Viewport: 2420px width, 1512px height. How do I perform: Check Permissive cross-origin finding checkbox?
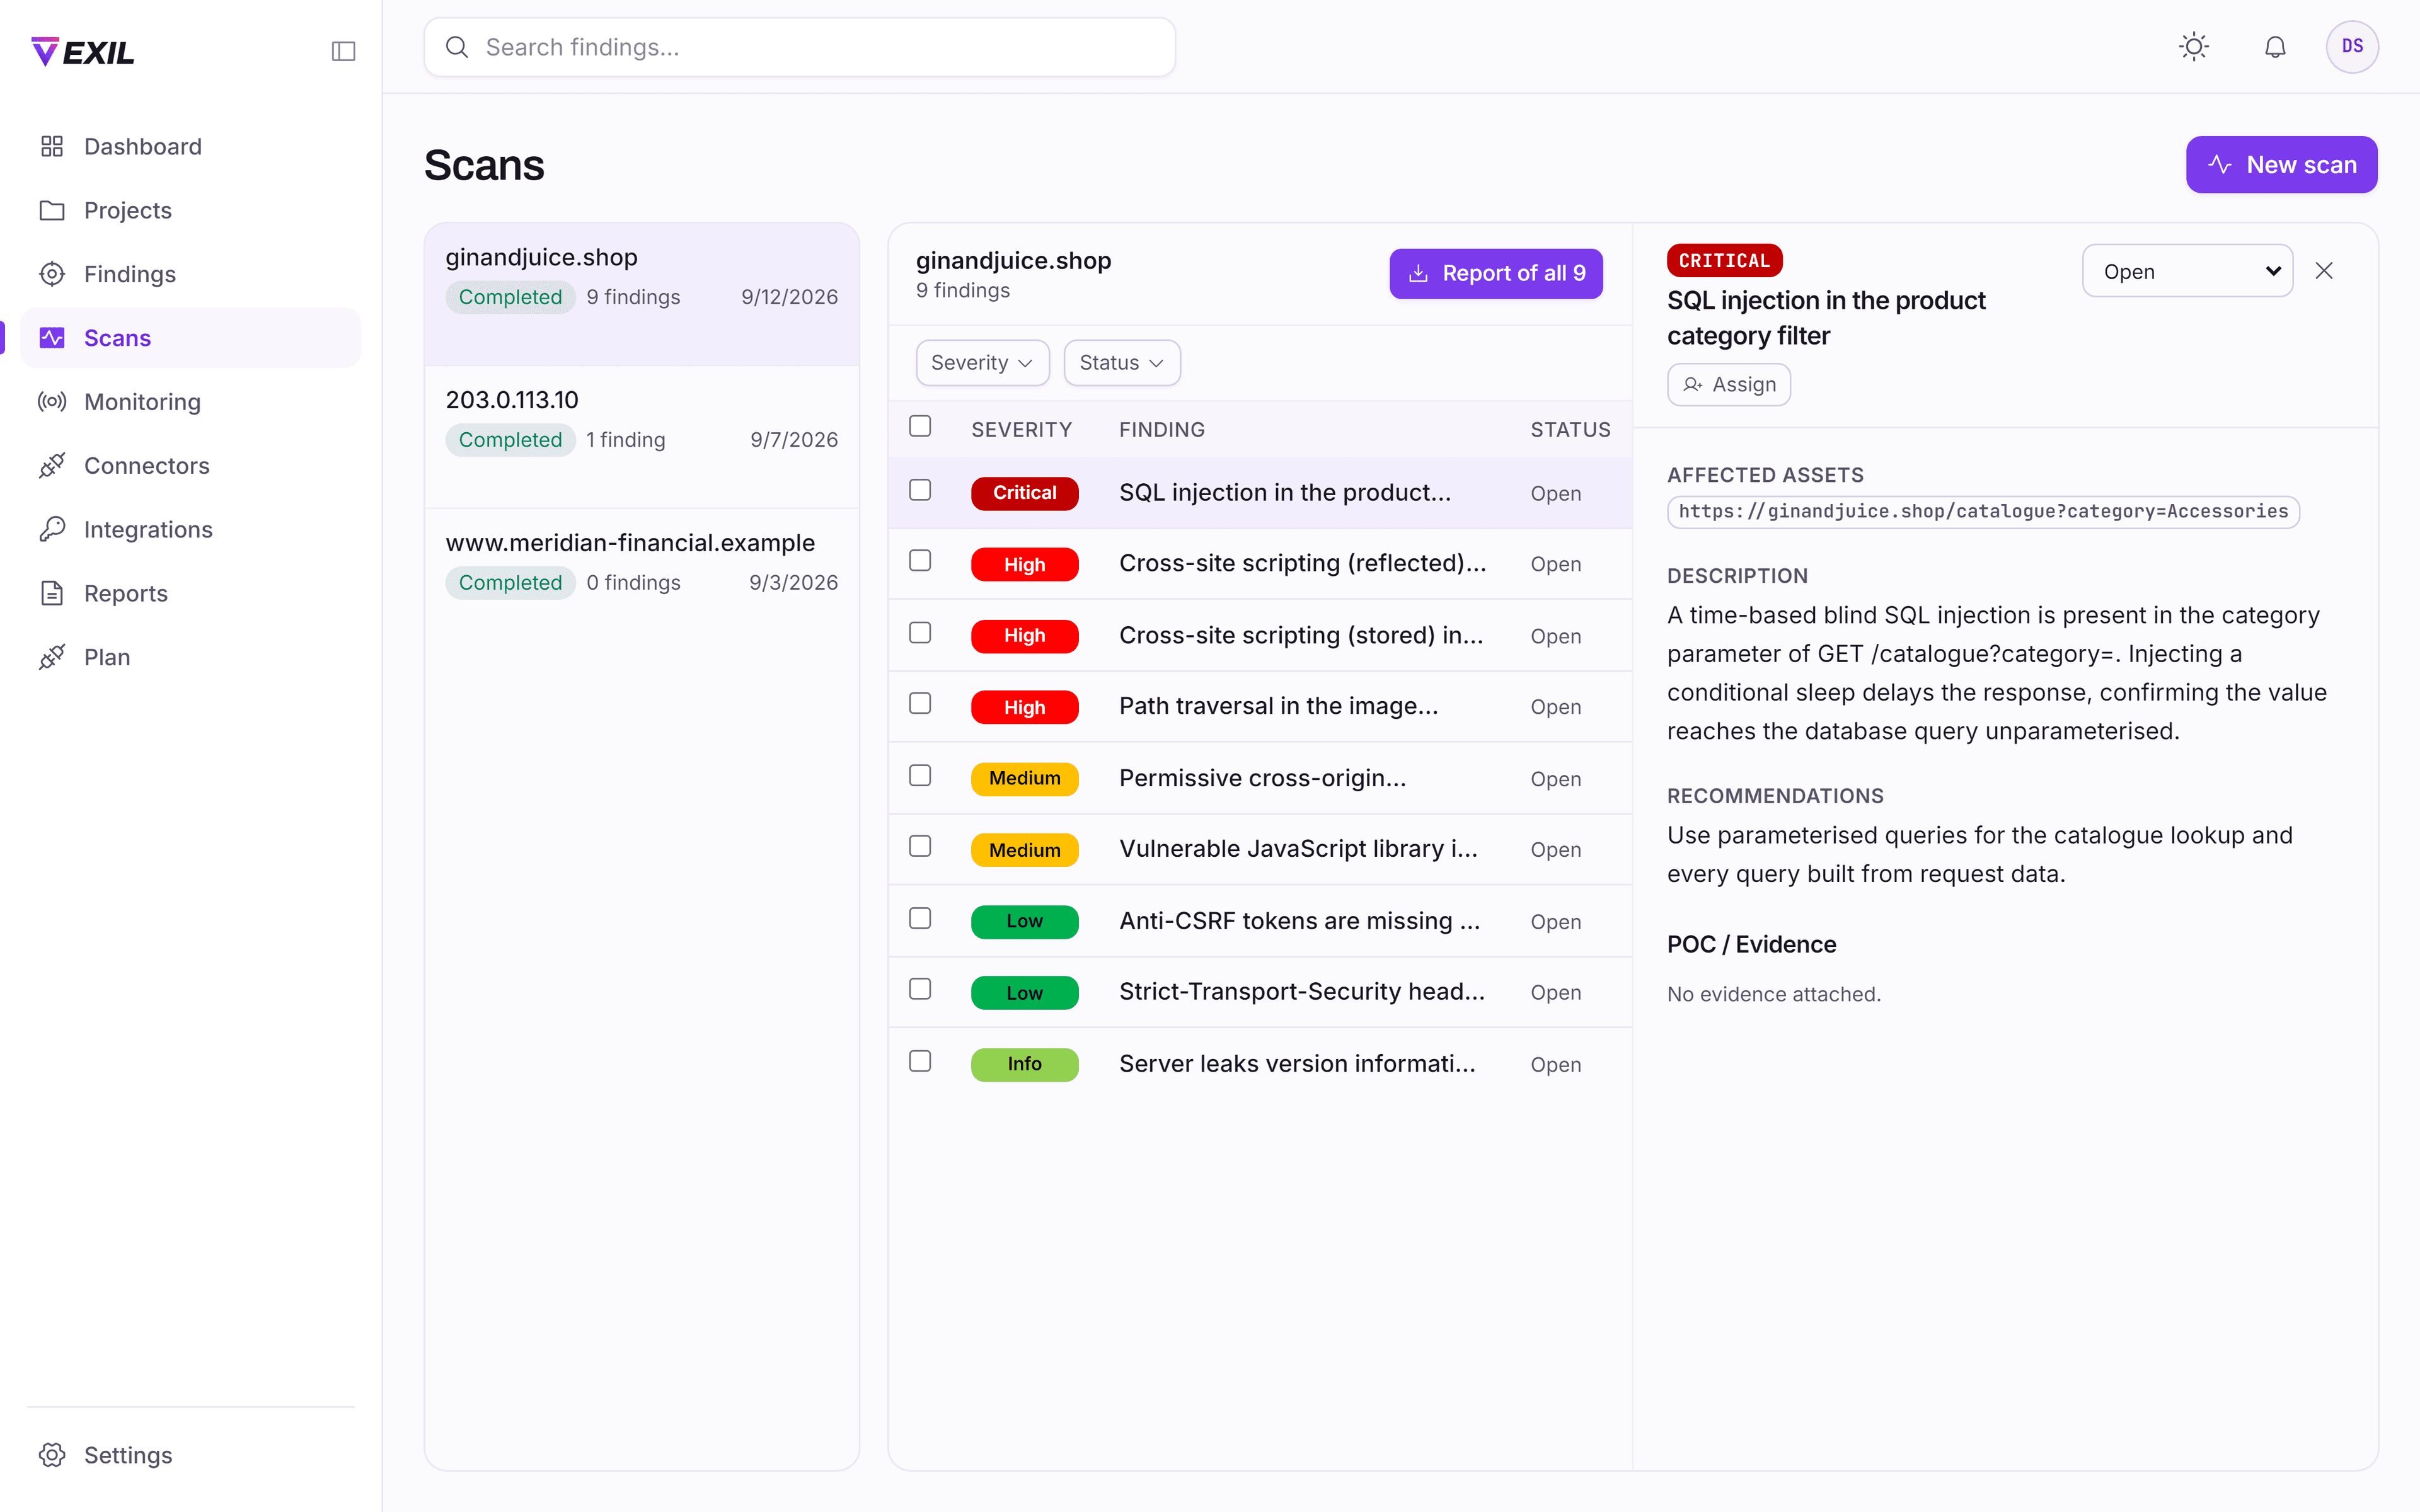(x=920, y=776)
